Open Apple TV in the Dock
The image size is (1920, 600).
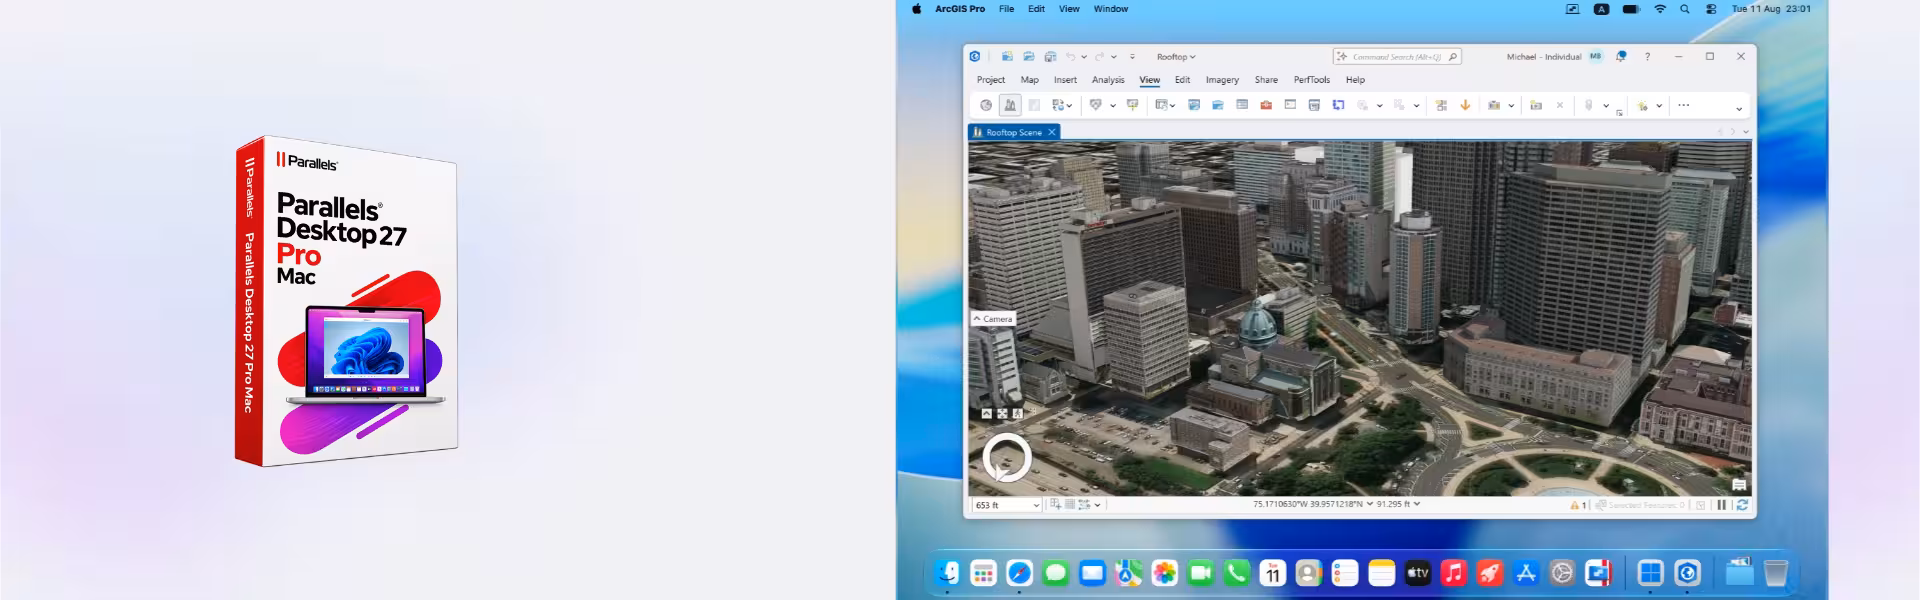click(x=1418, y=573)
